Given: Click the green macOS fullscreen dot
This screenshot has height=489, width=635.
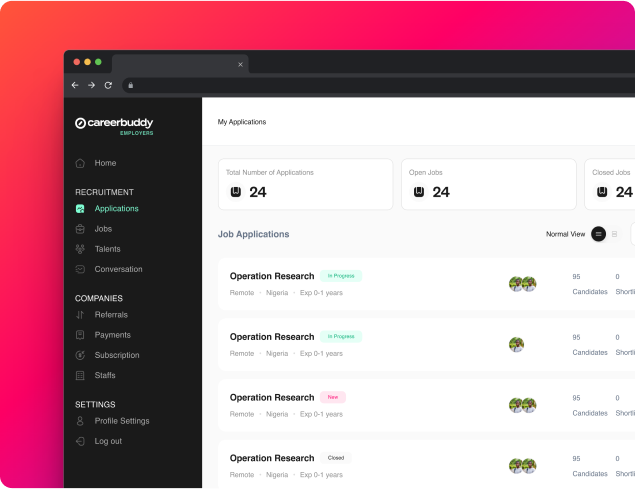Looking at the screenshot, I should pos(98,62).
